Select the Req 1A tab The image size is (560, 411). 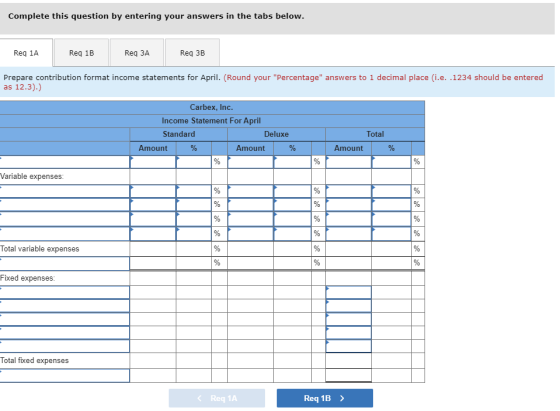[26, 53]
